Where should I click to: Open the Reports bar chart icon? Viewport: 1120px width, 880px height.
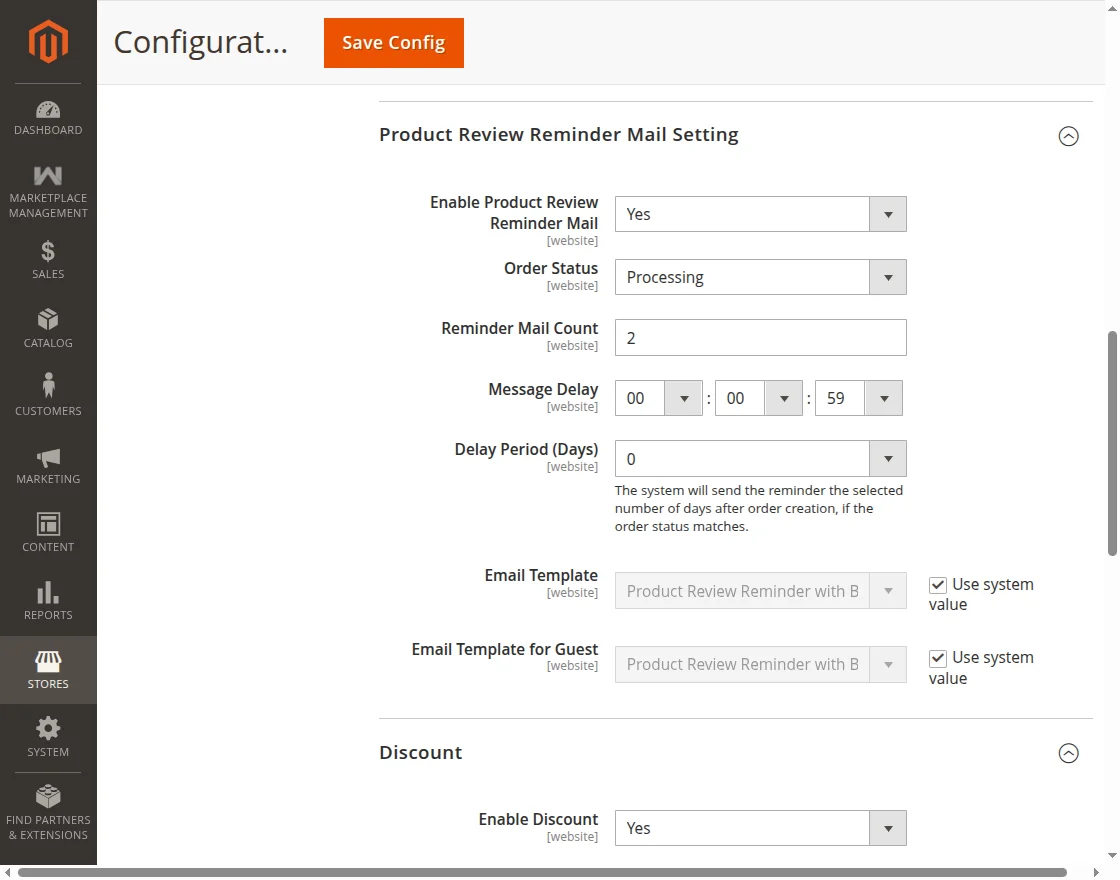pos(48,592)
